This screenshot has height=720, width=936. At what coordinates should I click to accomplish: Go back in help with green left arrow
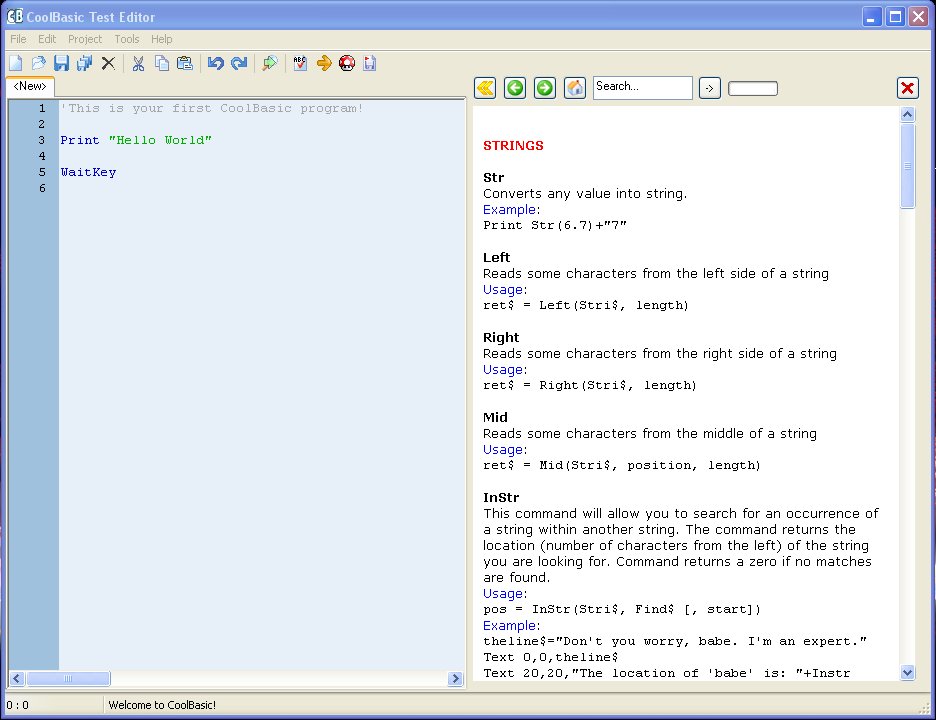(515, 88)
